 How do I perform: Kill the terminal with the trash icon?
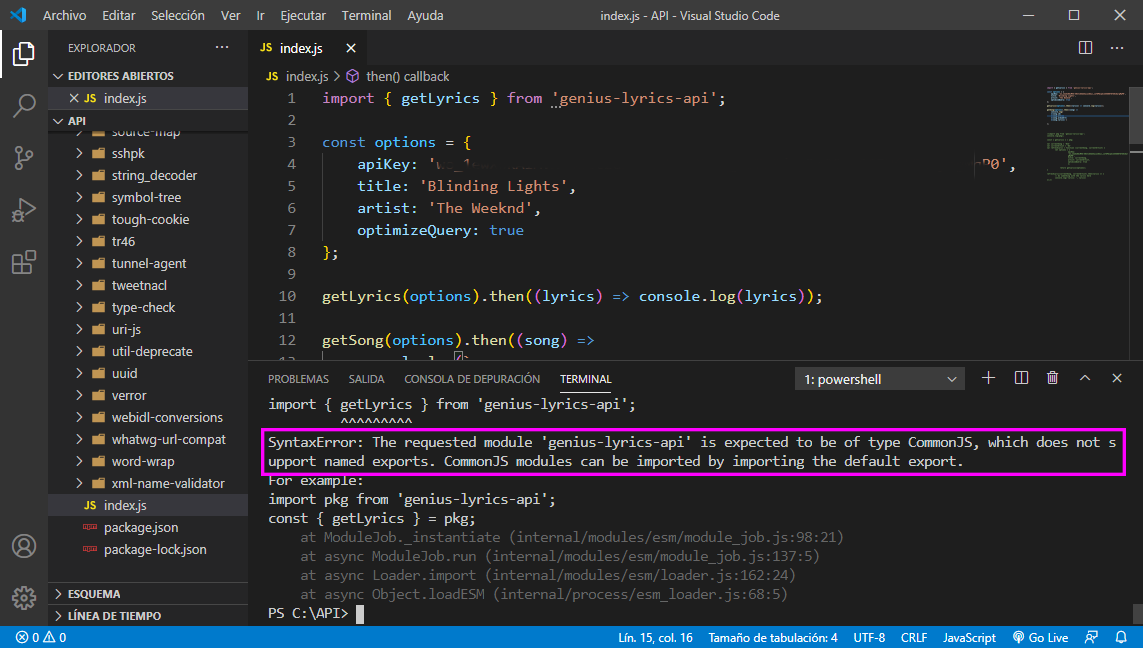pos(1052,378)
